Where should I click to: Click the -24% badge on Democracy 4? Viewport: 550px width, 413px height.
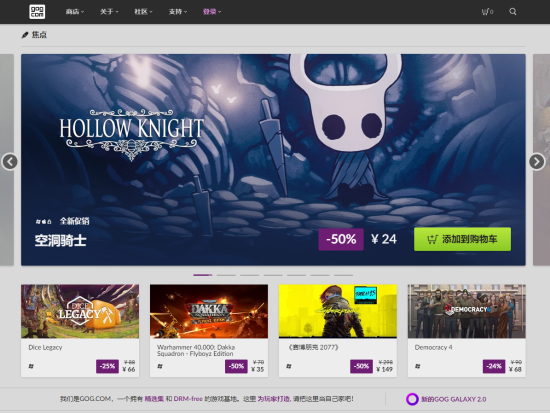[x=494, y=366]
